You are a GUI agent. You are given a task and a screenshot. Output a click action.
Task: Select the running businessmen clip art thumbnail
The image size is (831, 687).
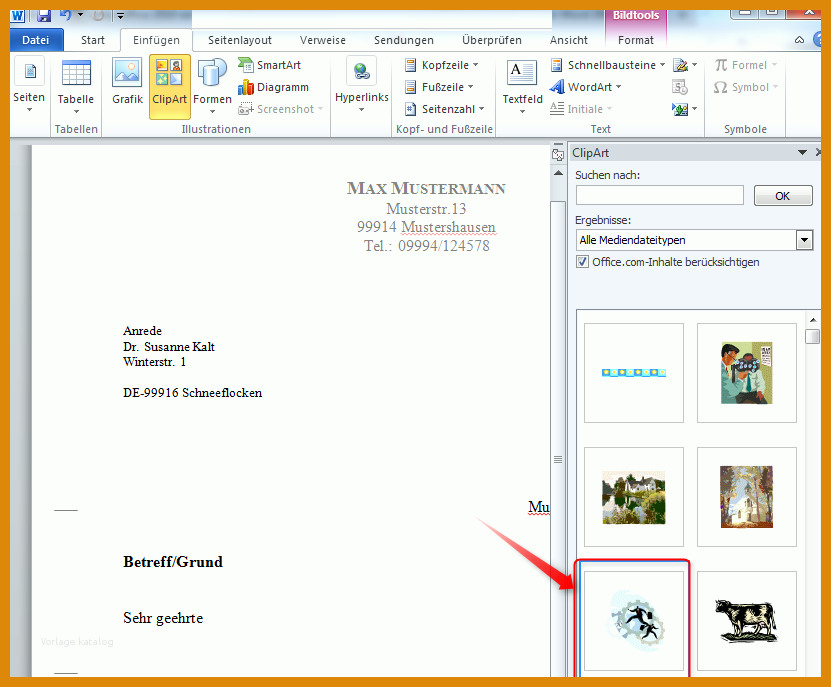pos(634,621)
